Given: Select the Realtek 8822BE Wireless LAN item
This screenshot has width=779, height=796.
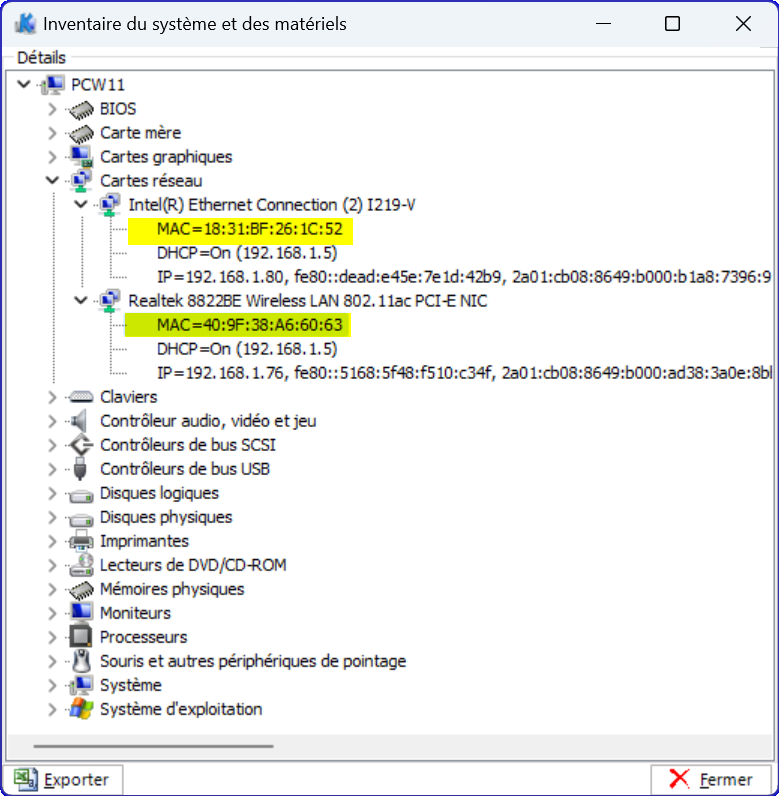Looking at the screenshot, I should click(308, 301).
